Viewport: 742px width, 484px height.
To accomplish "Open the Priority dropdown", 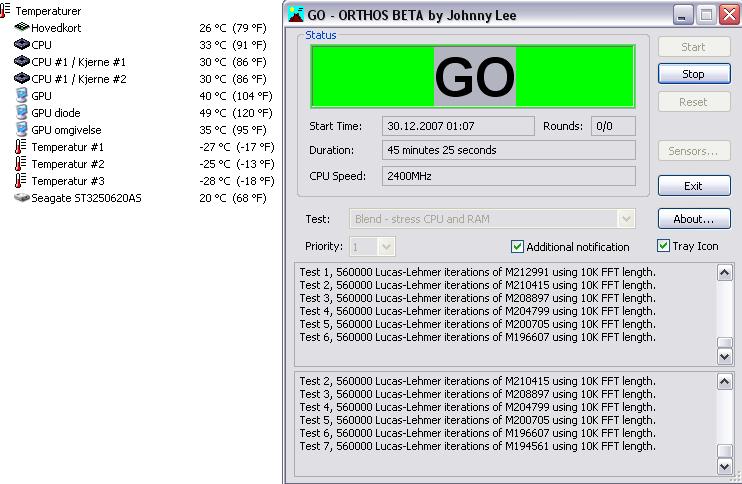I will coord(386,246).
